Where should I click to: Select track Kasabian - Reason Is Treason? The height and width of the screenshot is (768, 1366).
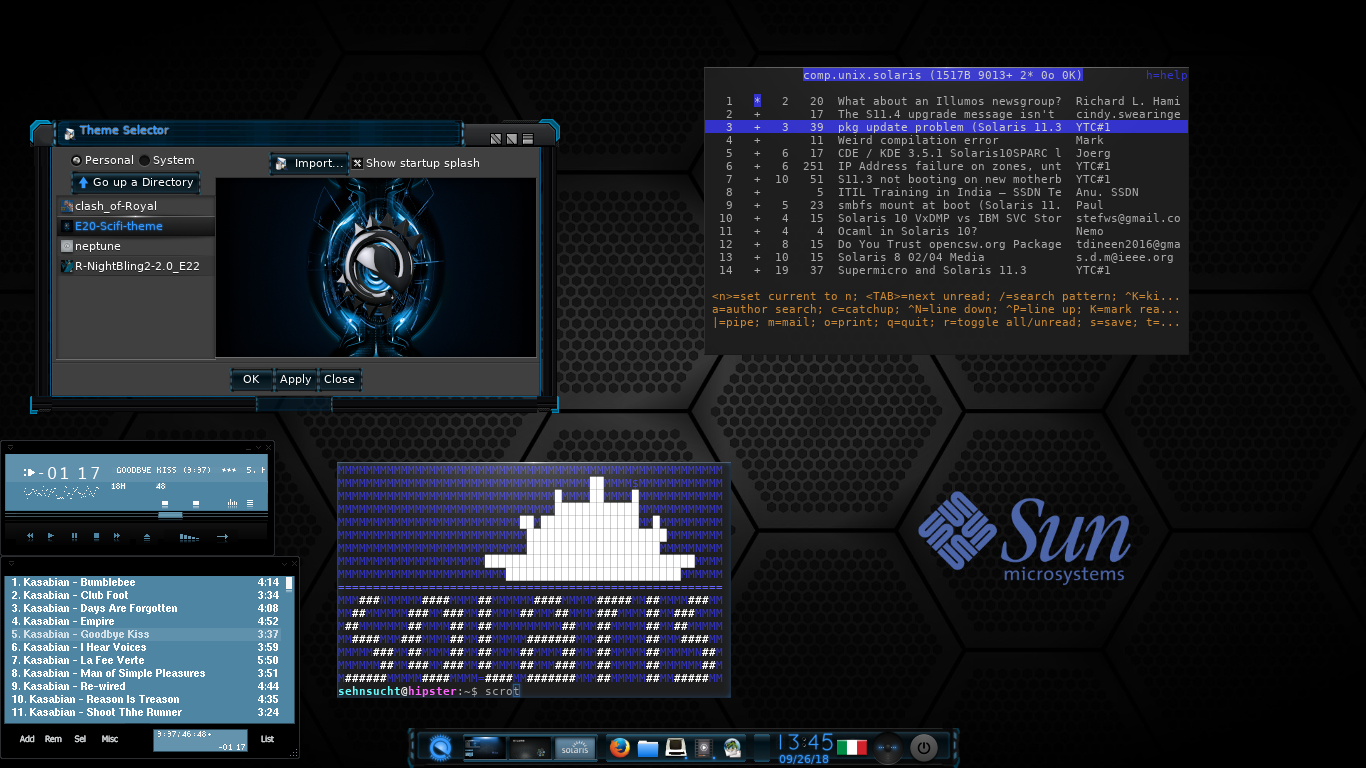tap(145, 699)
